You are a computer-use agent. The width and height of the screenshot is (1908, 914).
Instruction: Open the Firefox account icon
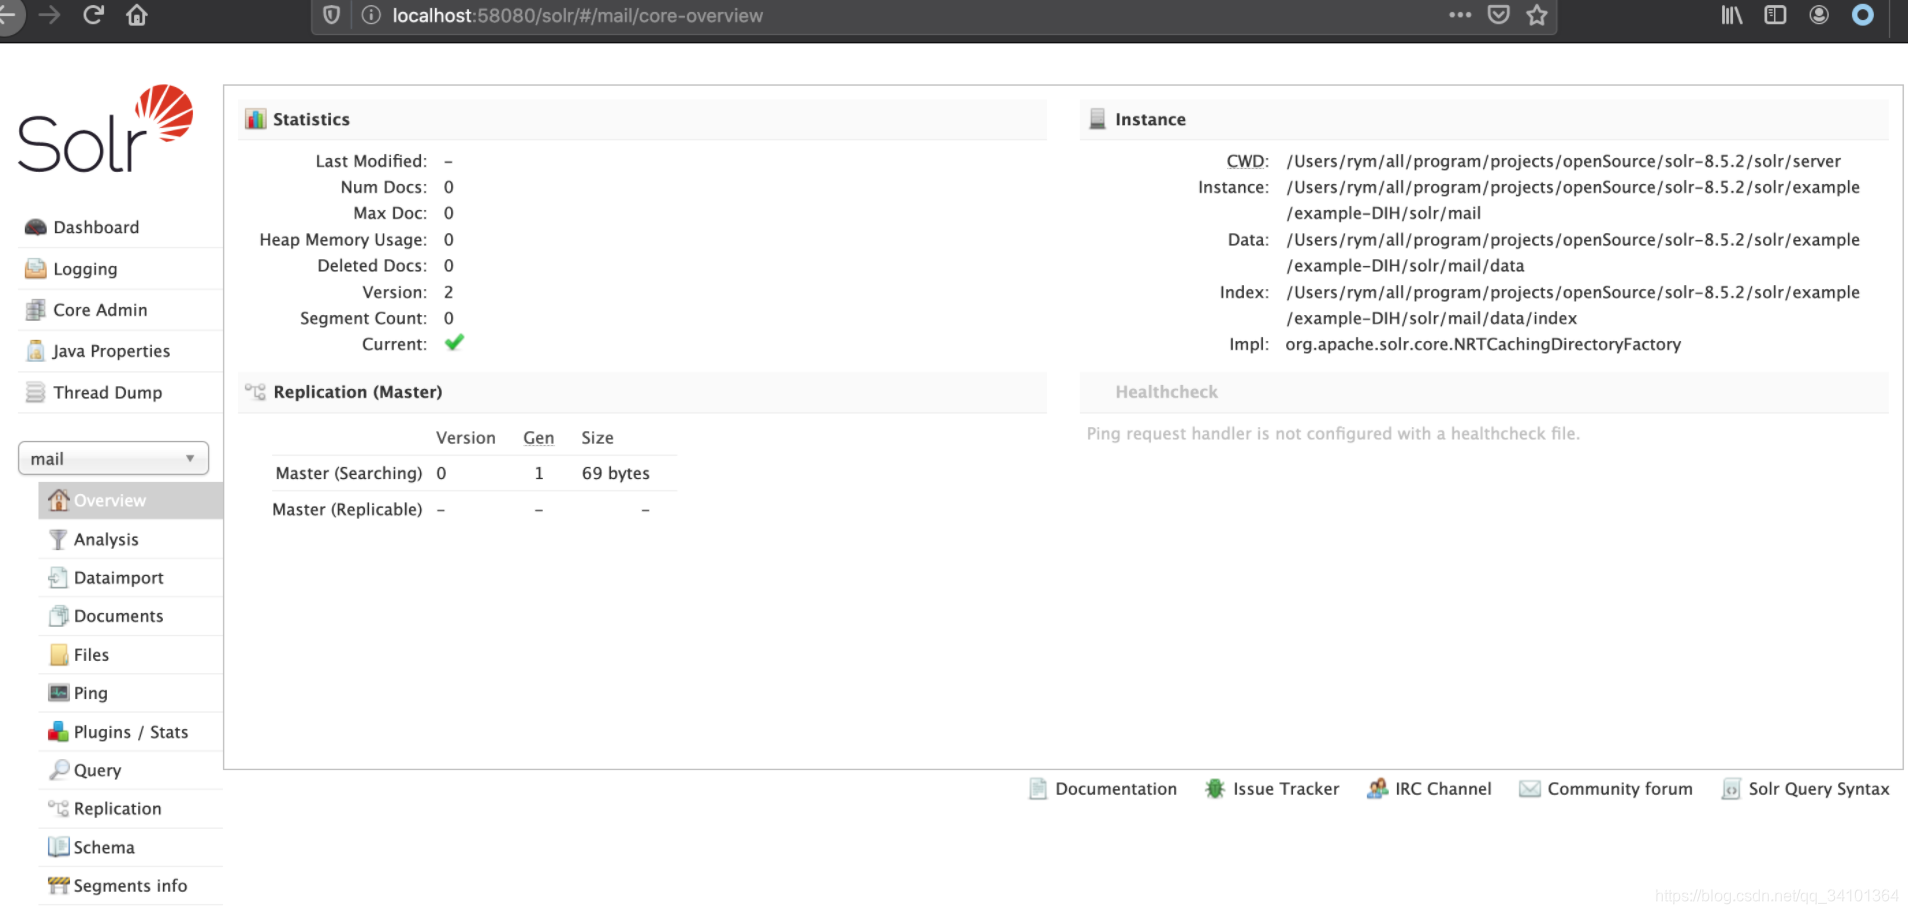point(1819,15)
